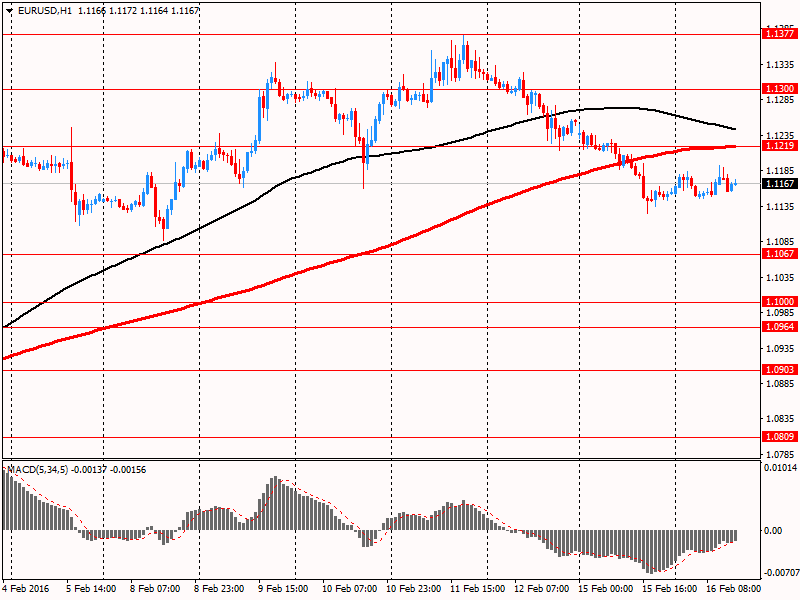This screenshot has height=600, width=800.
Task: Select the 1.0835 price scale value
Action: [780, 419]
